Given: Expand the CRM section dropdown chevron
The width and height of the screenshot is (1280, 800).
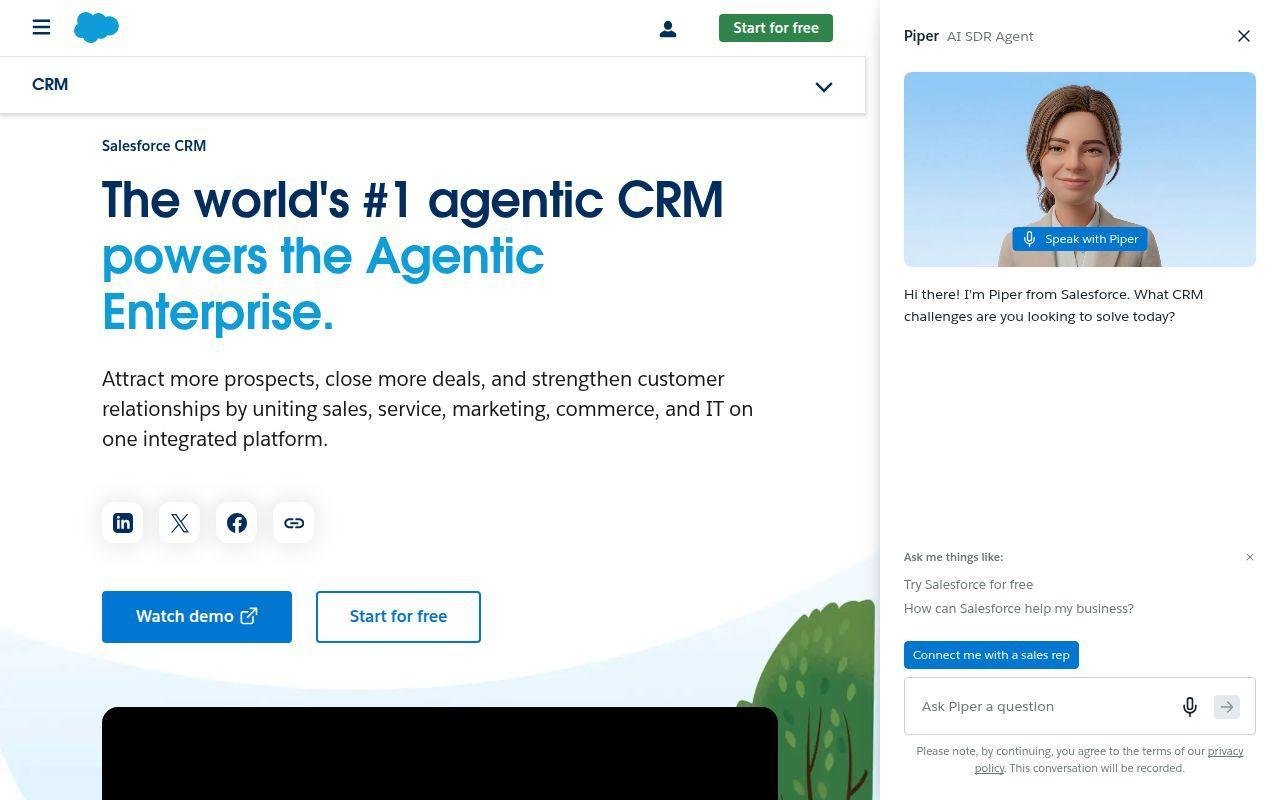Looking at the screenshot, I should tap(824, 87).
